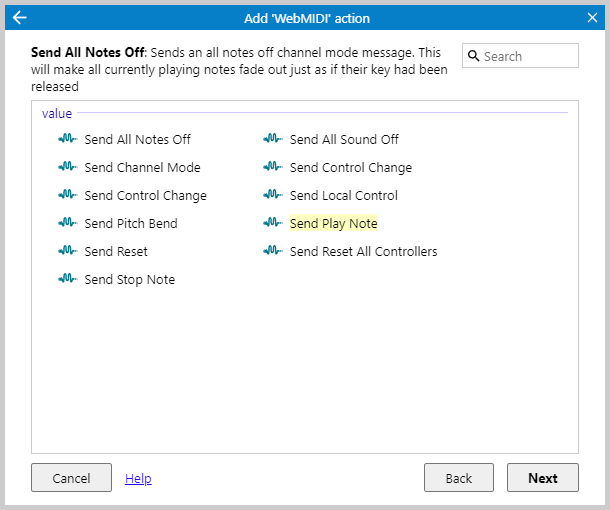The width and height of the screenshot is (610, 510).
Task: Click the Send Play Note icon
Action: click(273, 224)
